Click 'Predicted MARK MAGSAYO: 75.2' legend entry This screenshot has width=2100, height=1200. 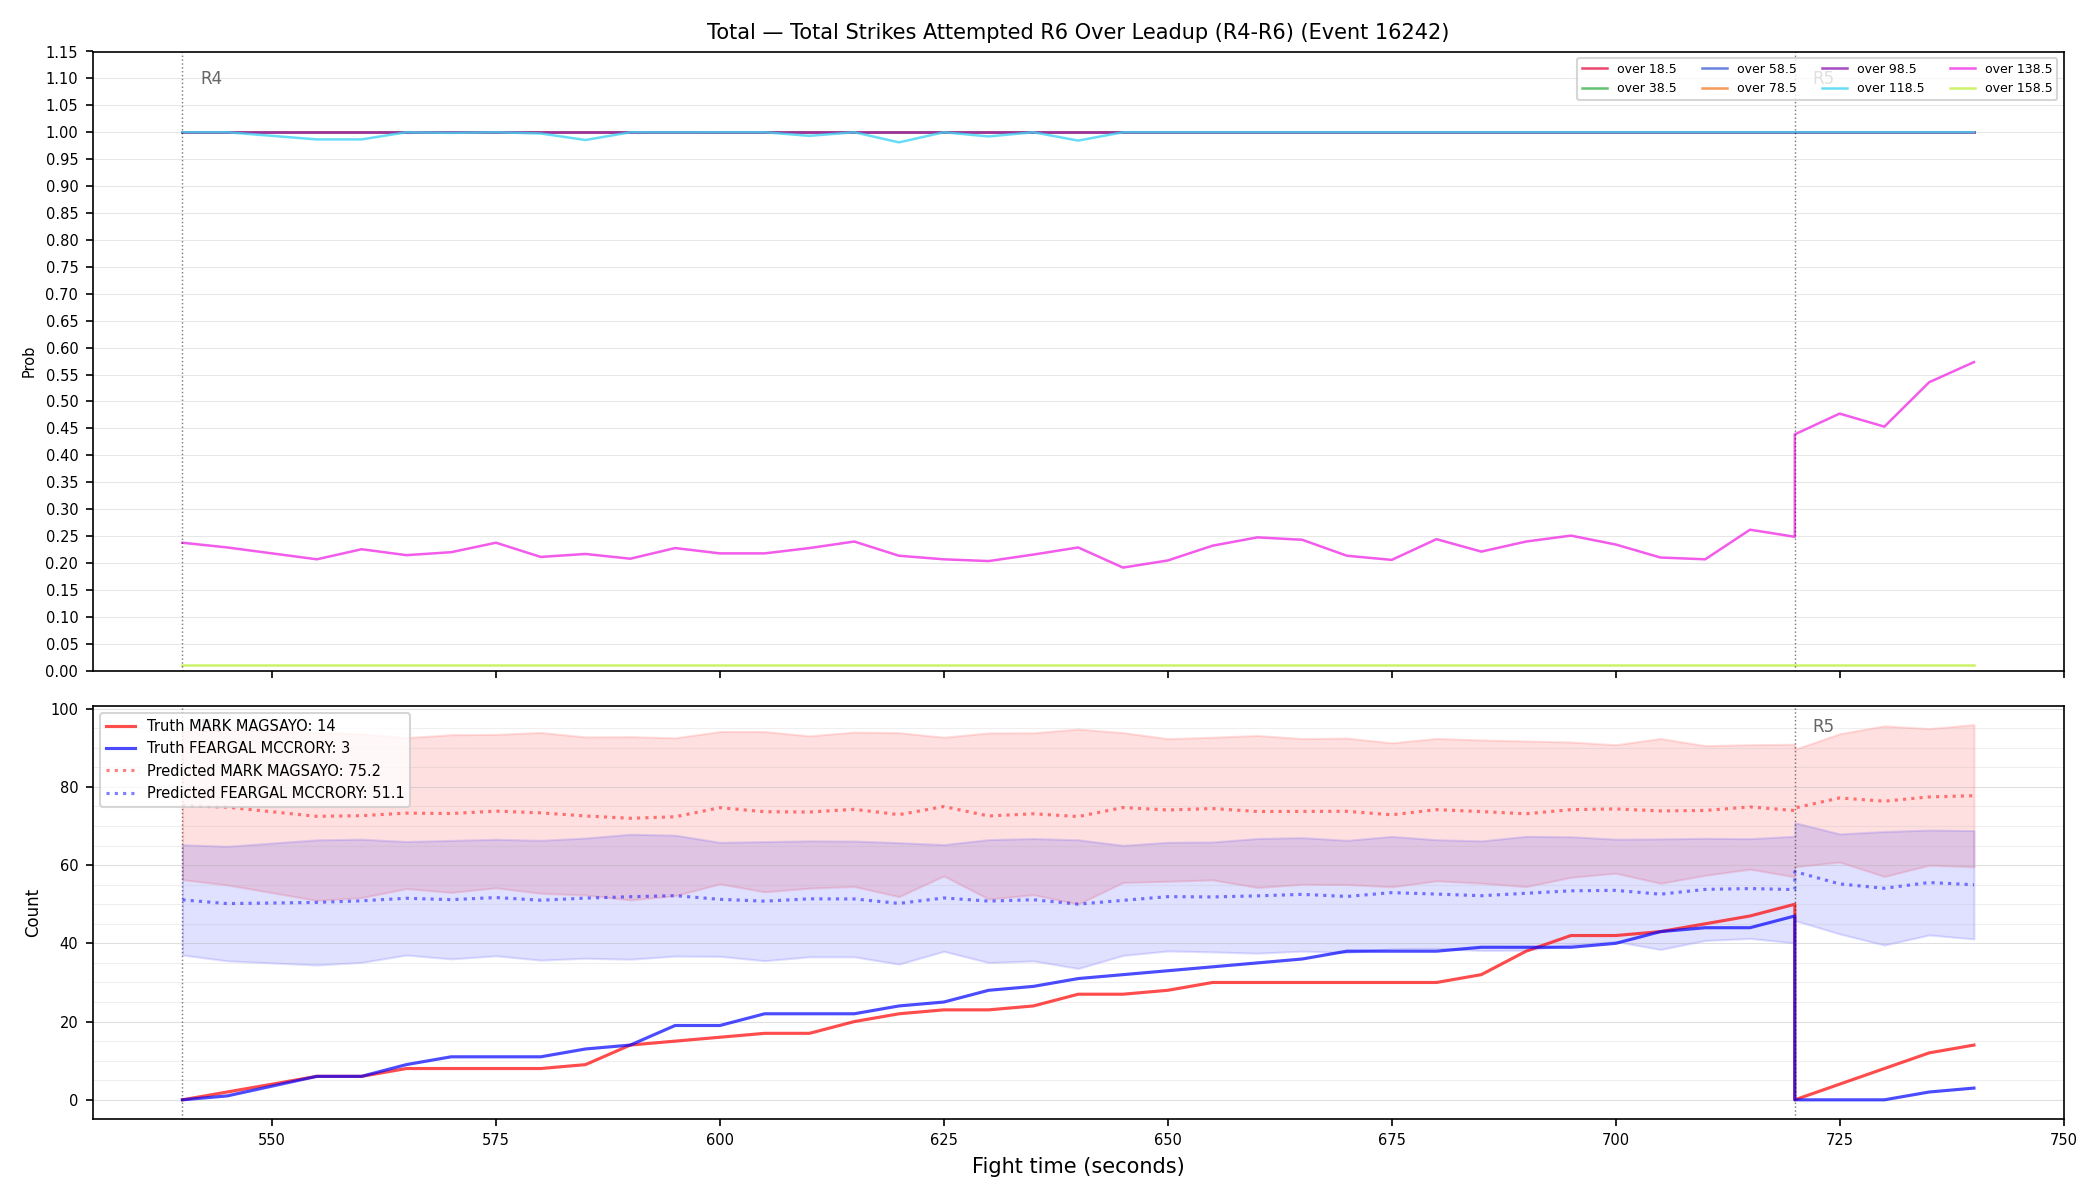pyautogui.click(x=243, y=771)
